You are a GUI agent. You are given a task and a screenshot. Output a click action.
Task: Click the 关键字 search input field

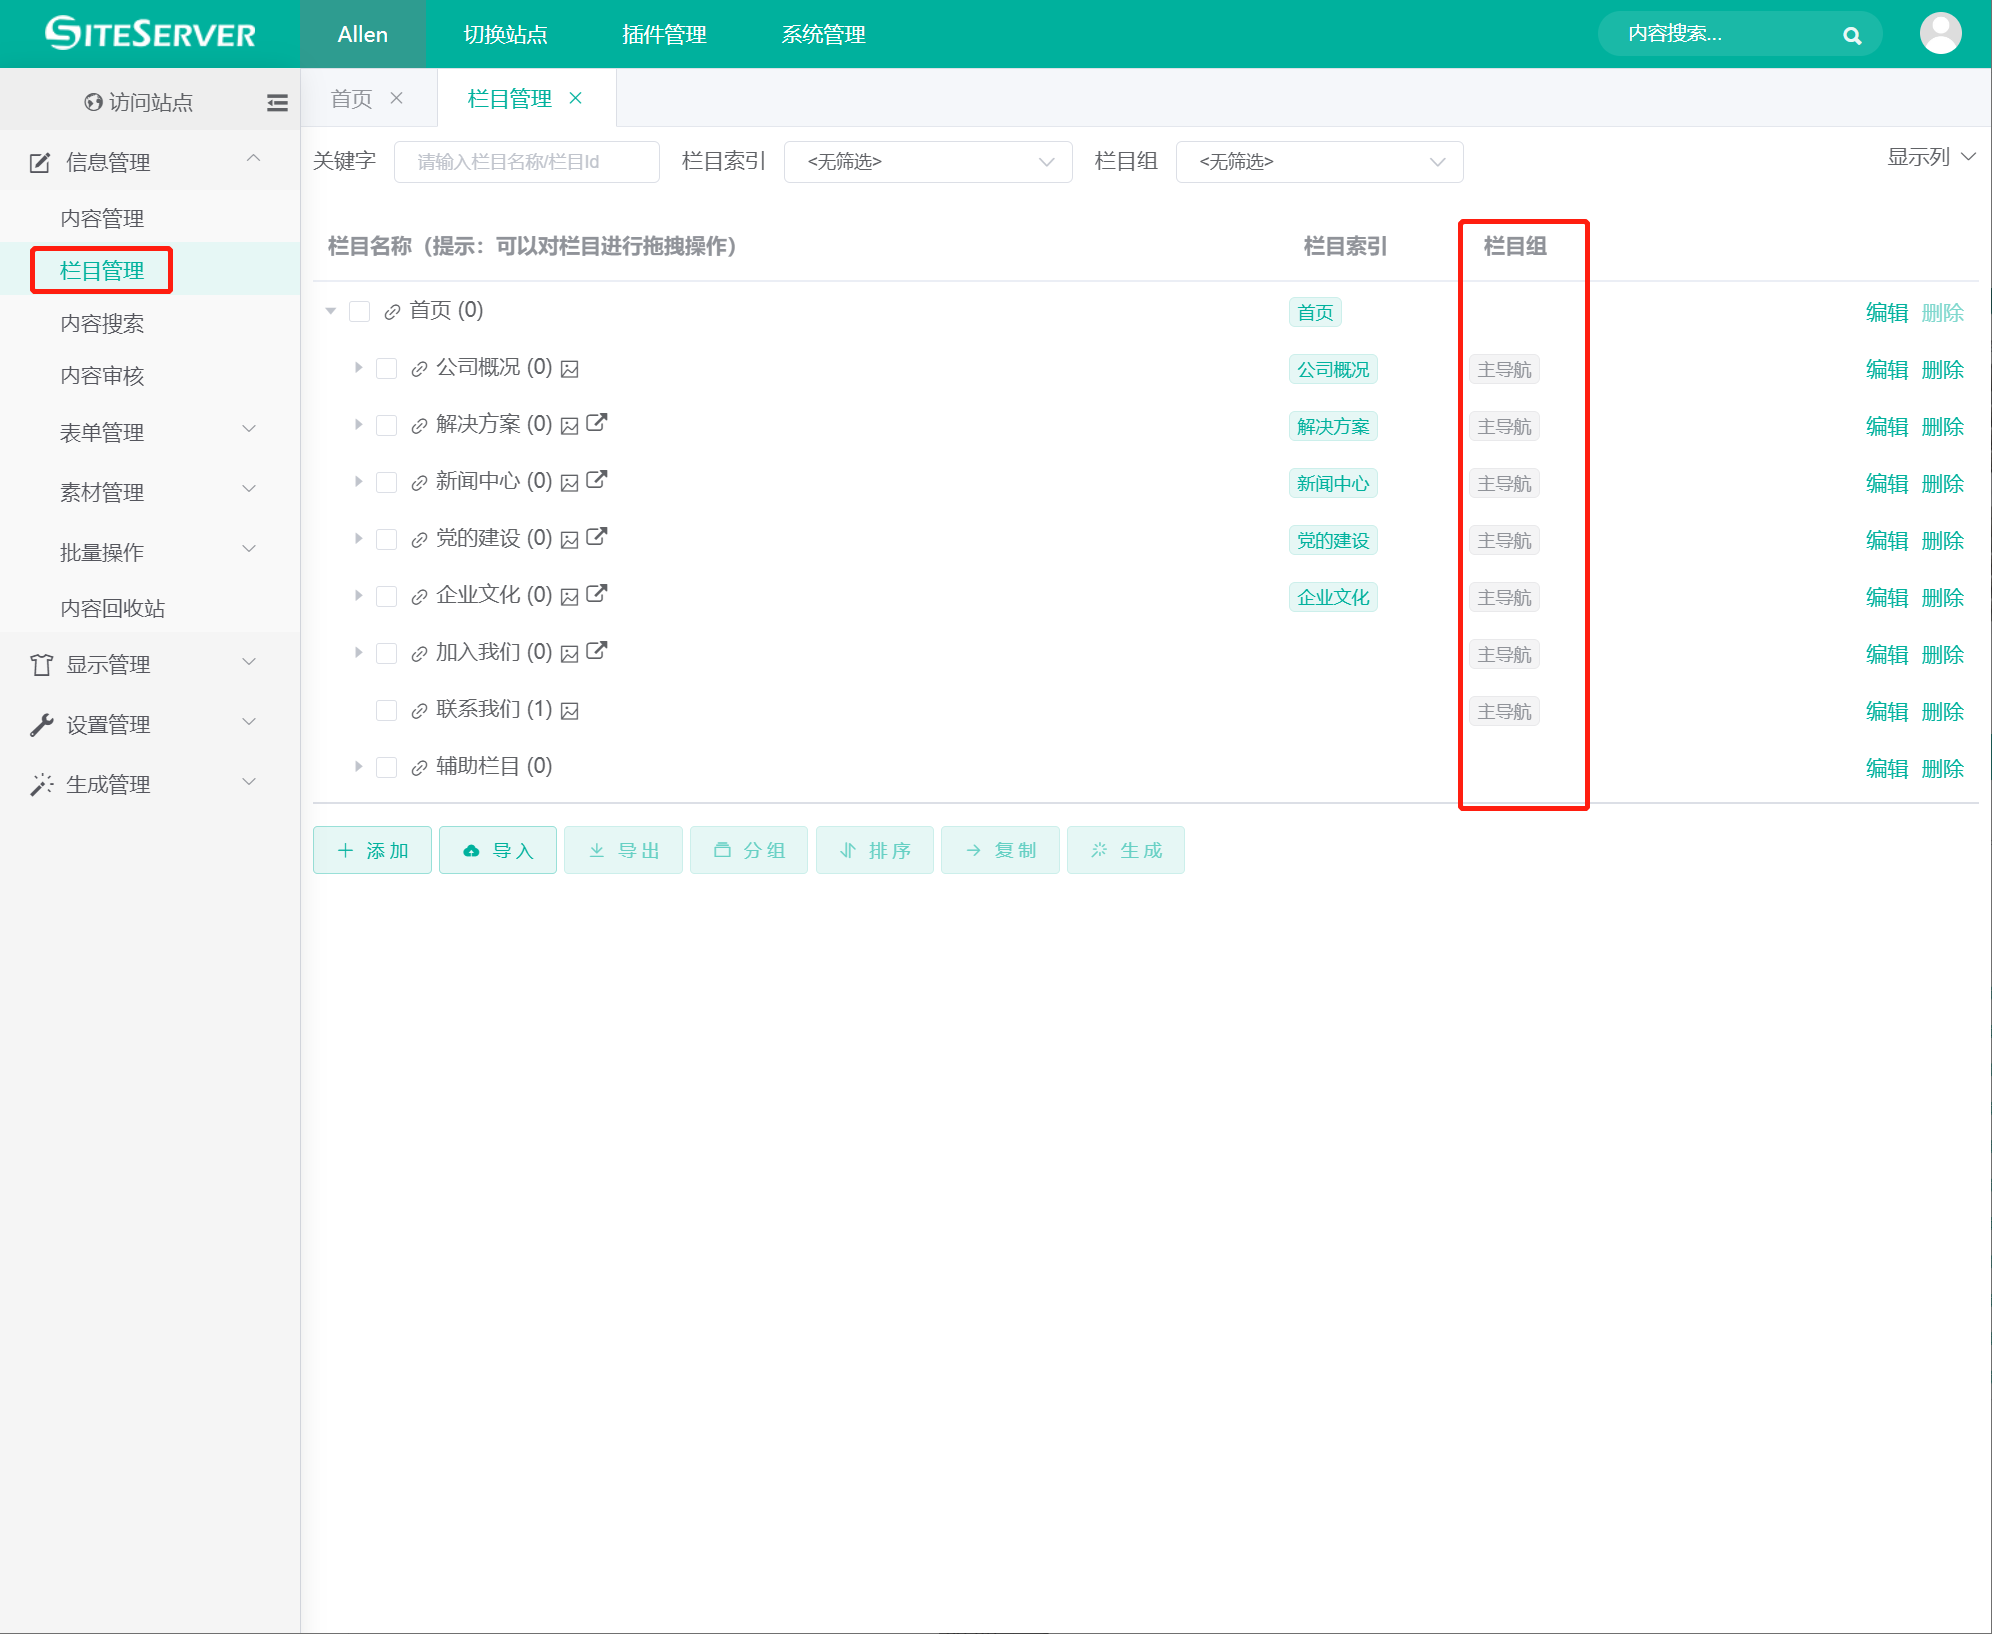click(x=526, y=162)
